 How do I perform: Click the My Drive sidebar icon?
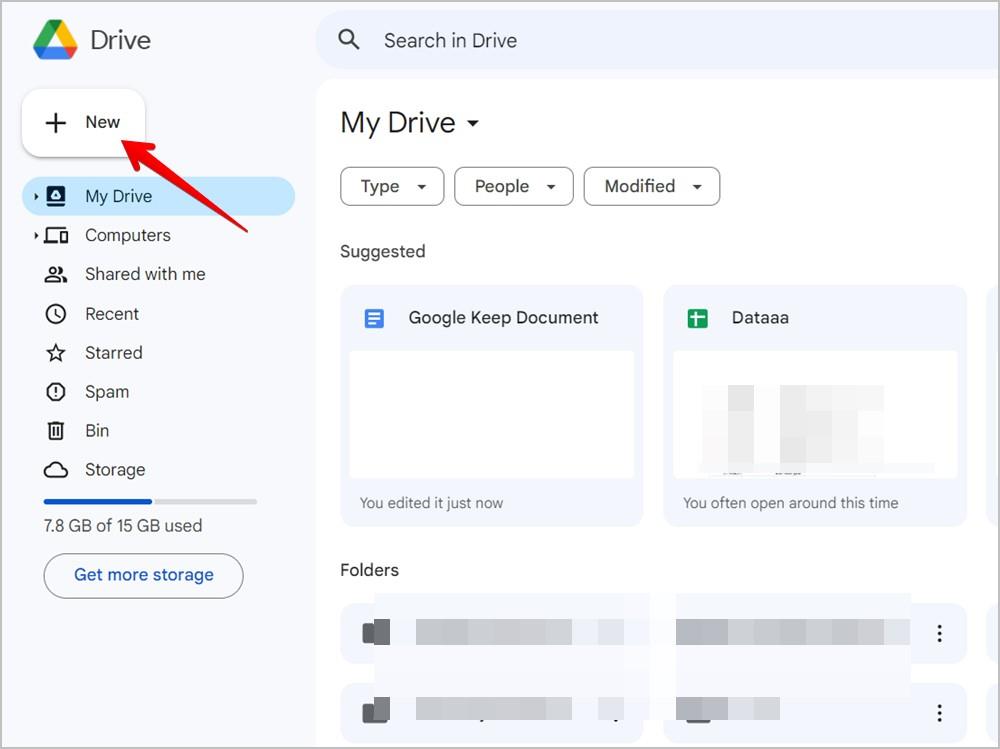click(x=56, y=196)
